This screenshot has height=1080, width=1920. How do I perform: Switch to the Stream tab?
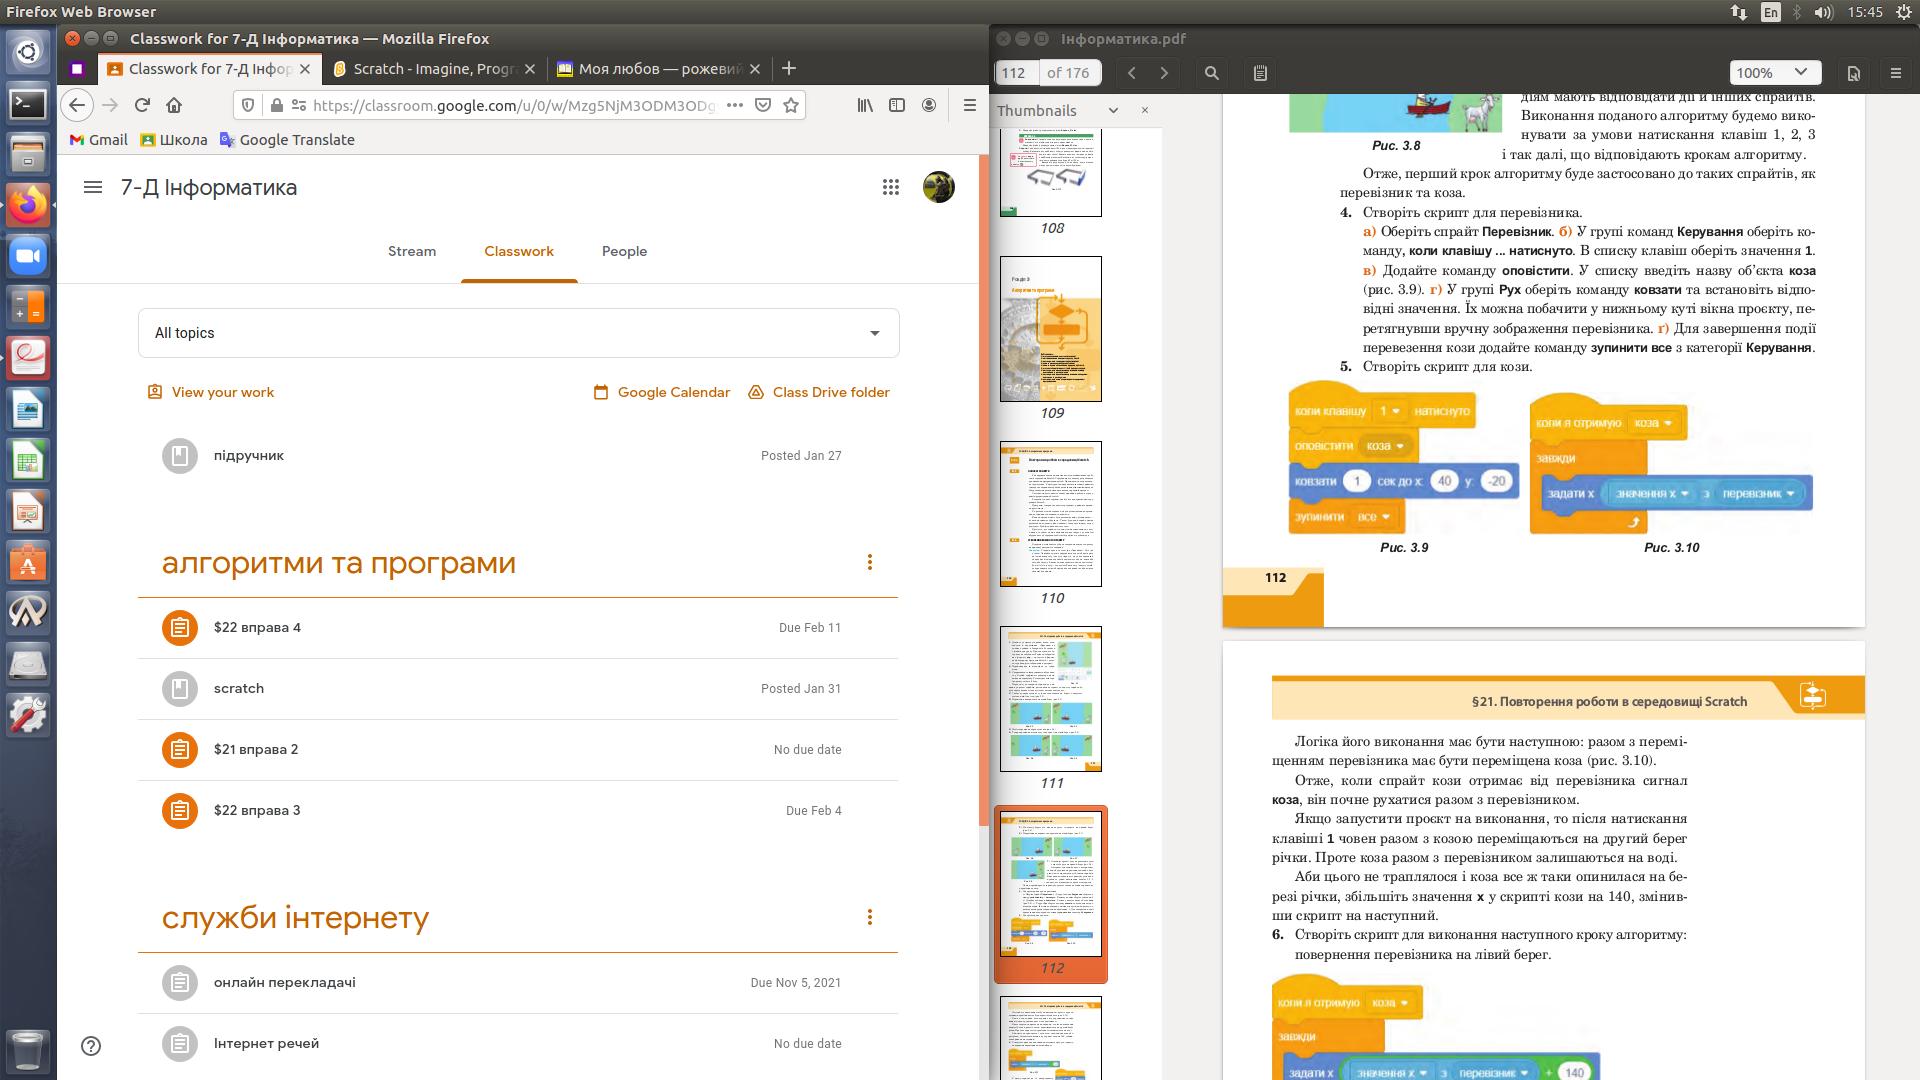(412, 251)
